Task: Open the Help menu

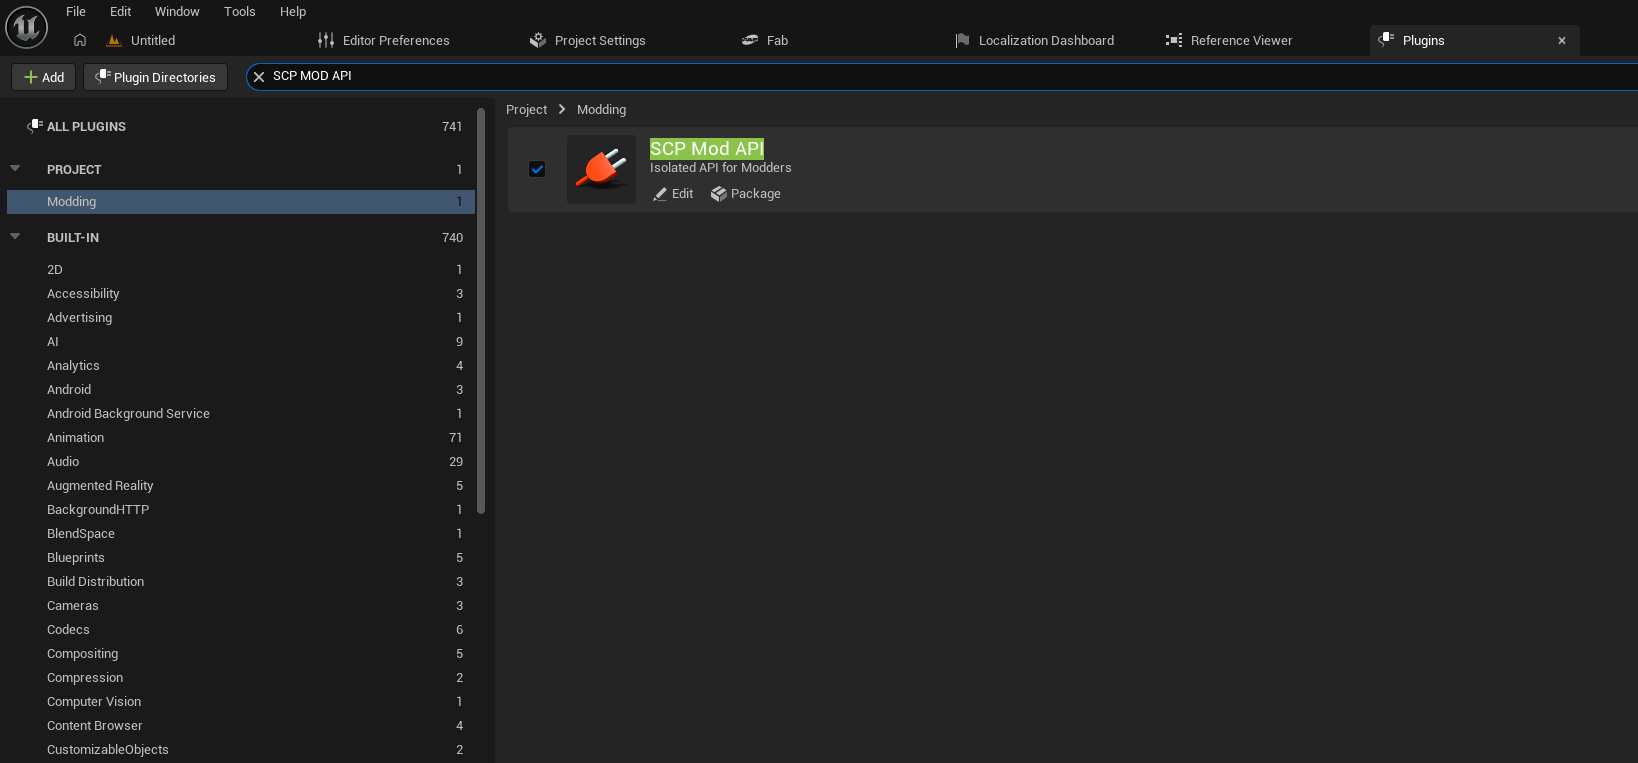Action: click(293, 12)
